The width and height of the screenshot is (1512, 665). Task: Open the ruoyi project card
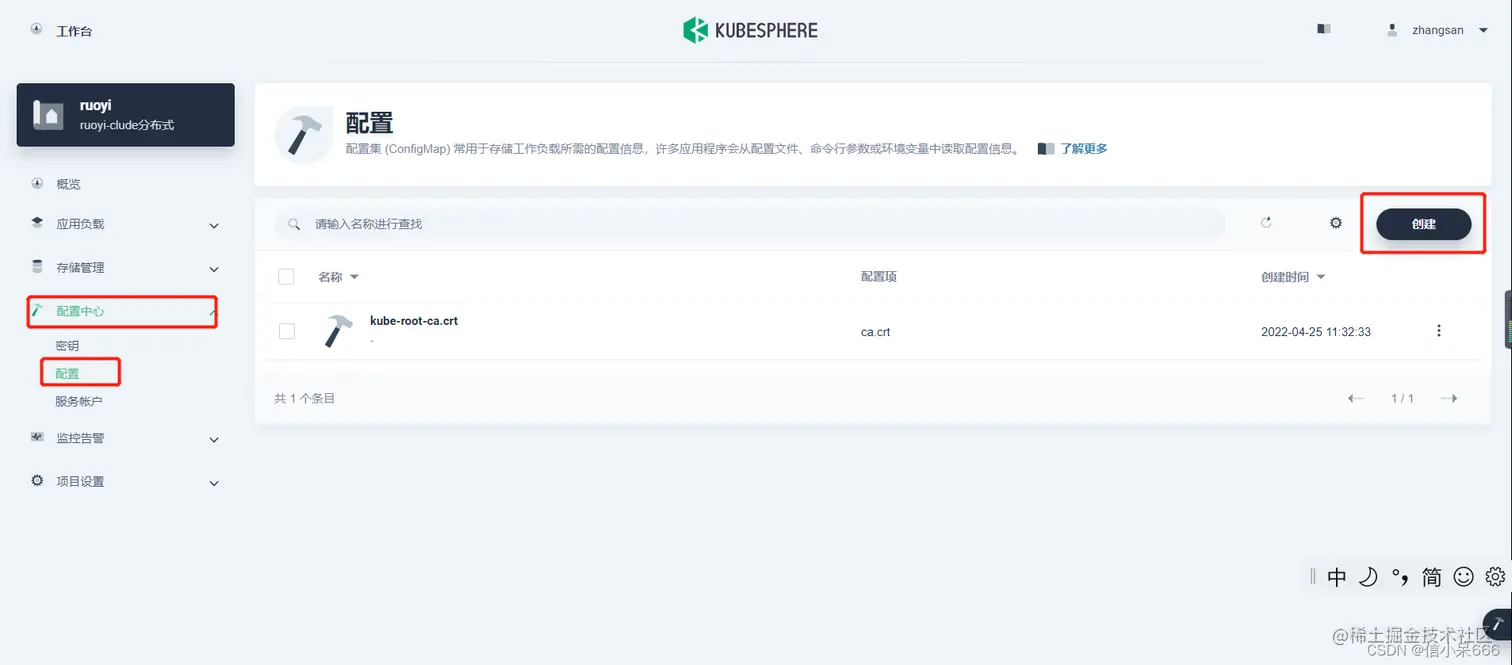126,115
